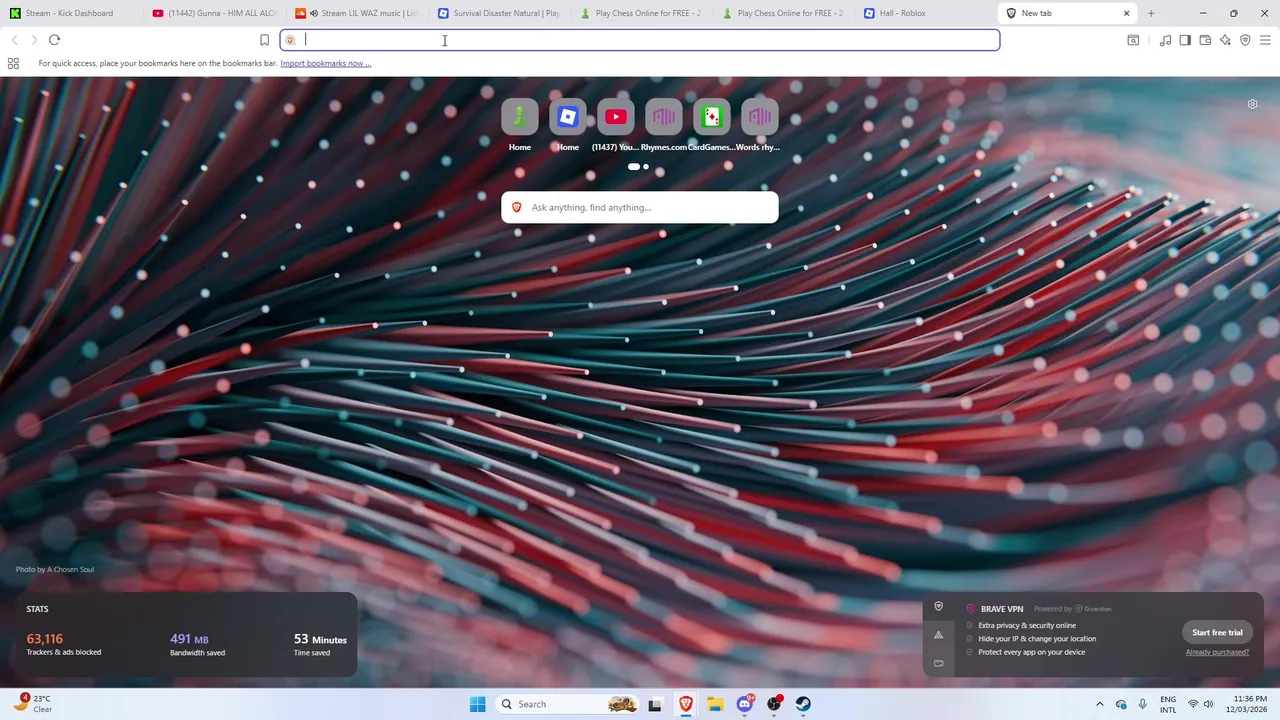1280x720 pixels.
Task: Open the tab search icon in toolbar
Action: 1133,40
